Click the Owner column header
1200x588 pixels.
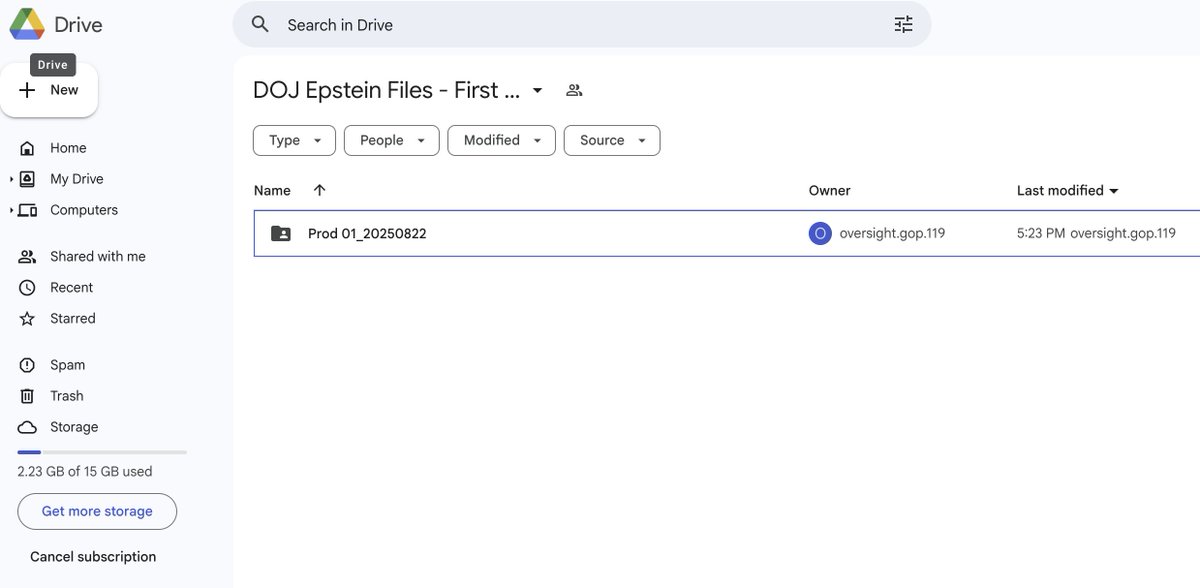(x=830, y=190)
